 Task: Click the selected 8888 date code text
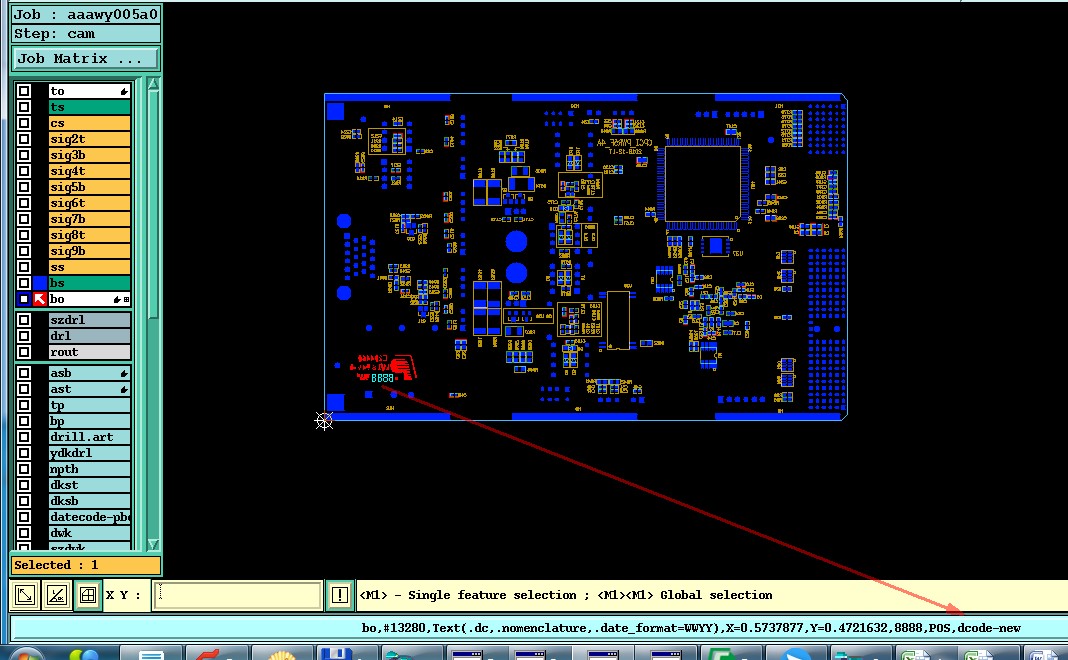(x=382, y=378)
